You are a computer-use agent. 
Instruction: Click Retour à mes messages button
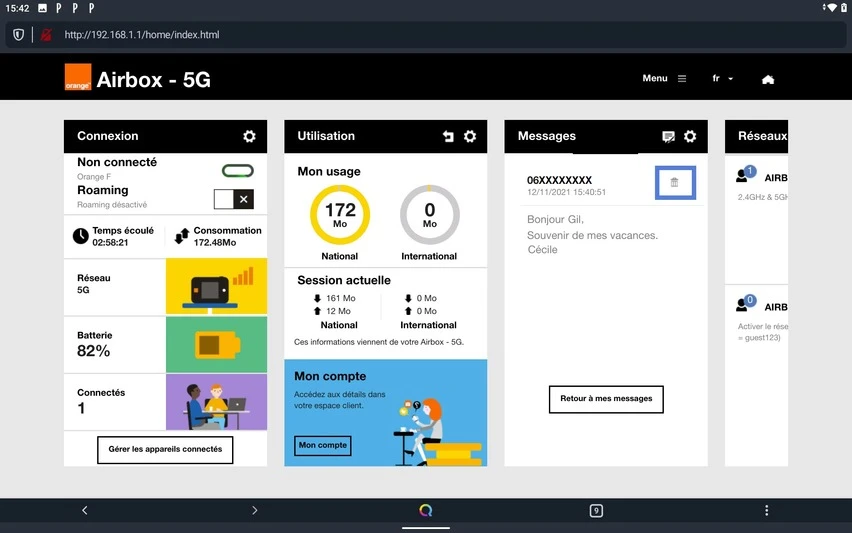tap(606, 399)
